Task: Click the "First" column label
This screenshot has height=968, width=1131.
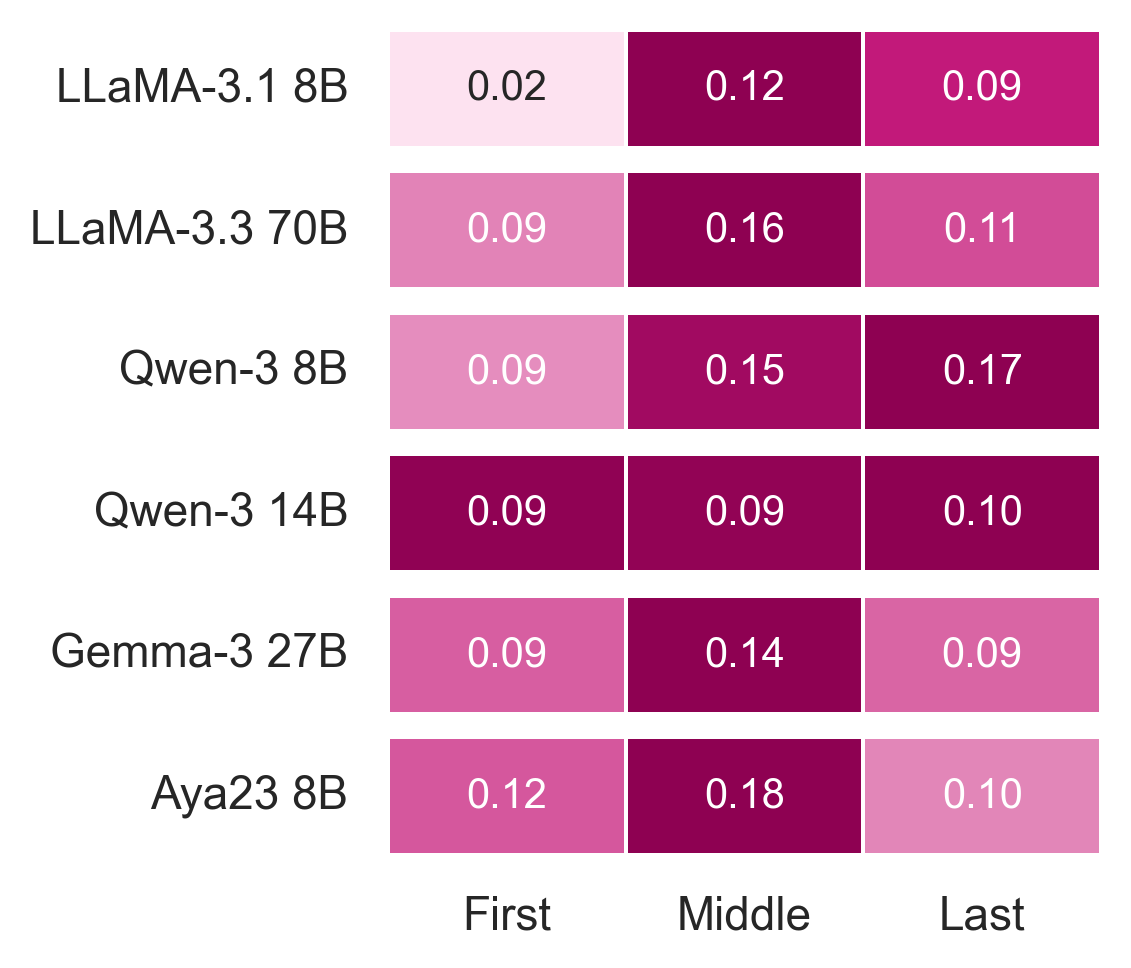Action: [507, 914]
